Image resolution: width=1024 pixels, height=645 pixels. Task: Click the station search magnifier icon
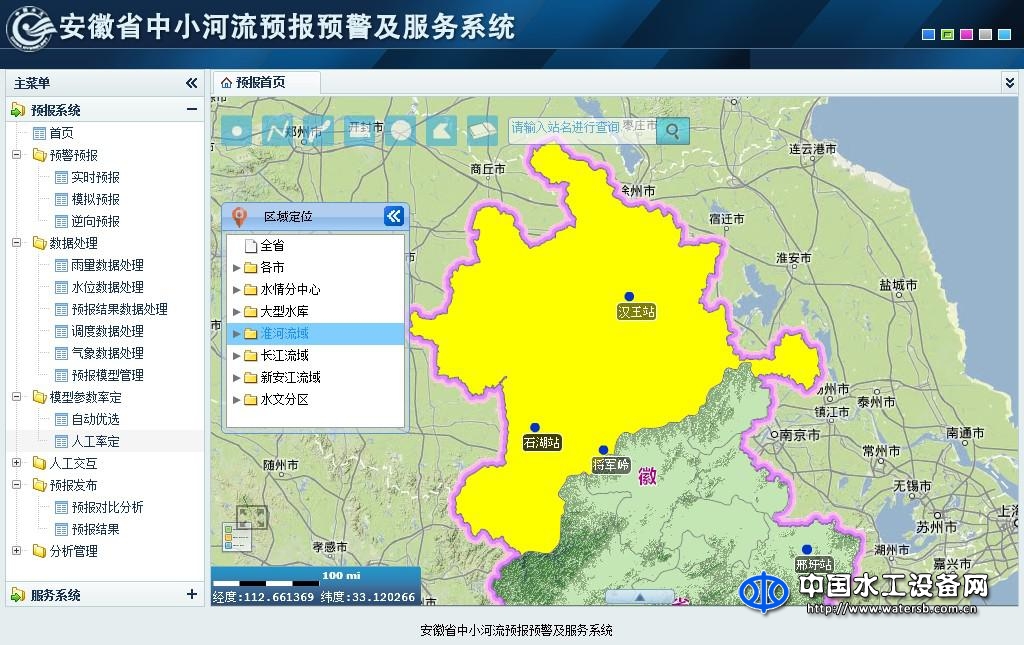[672, 130]
